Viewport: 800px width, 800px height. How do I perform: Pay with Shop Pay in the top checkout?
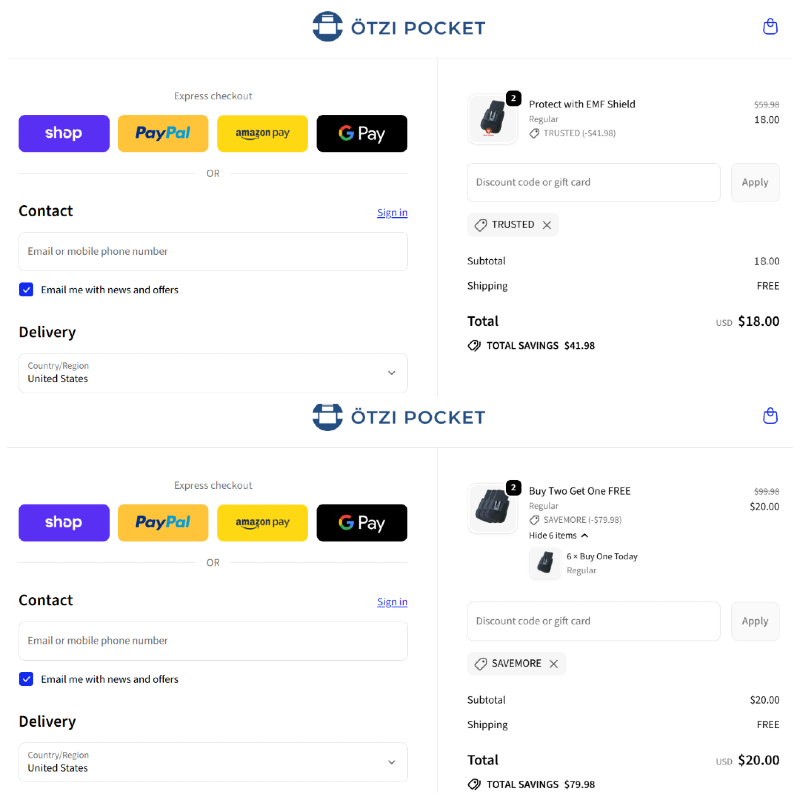tap(64, 133)
